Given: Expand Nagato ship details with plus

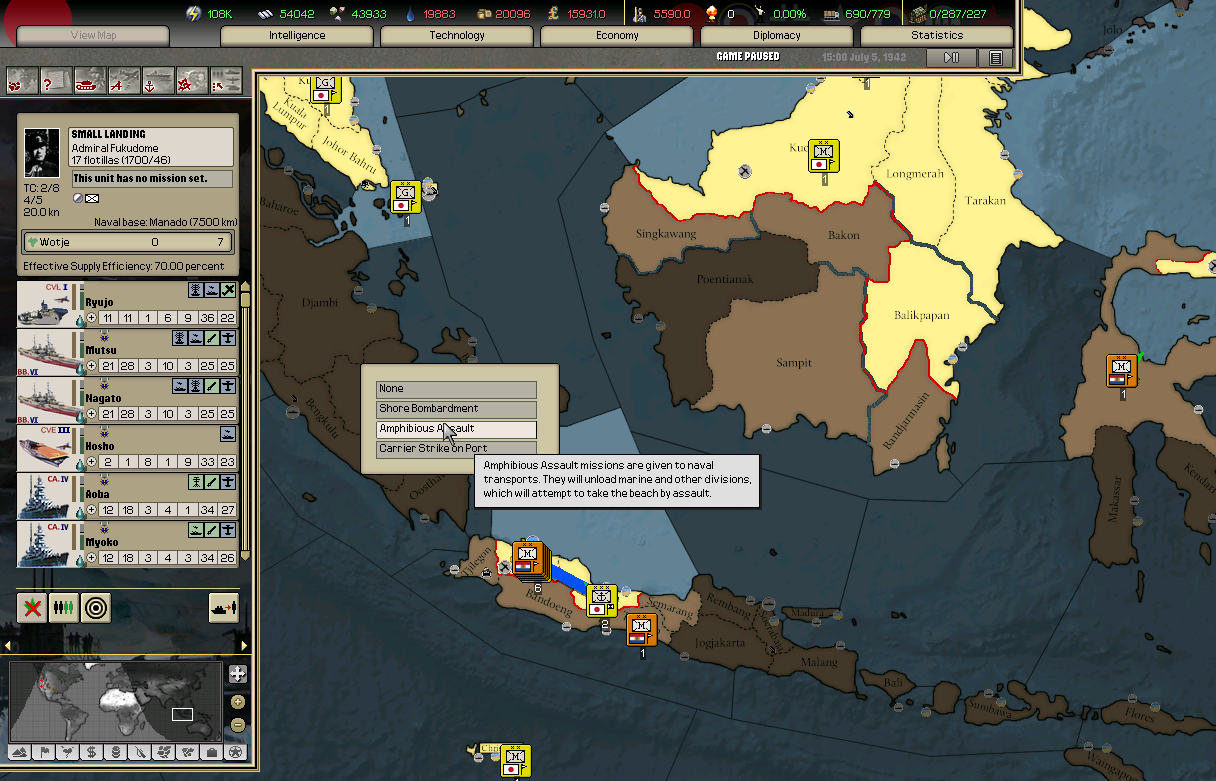Looking at the screenshot, I should pos(92,414).
